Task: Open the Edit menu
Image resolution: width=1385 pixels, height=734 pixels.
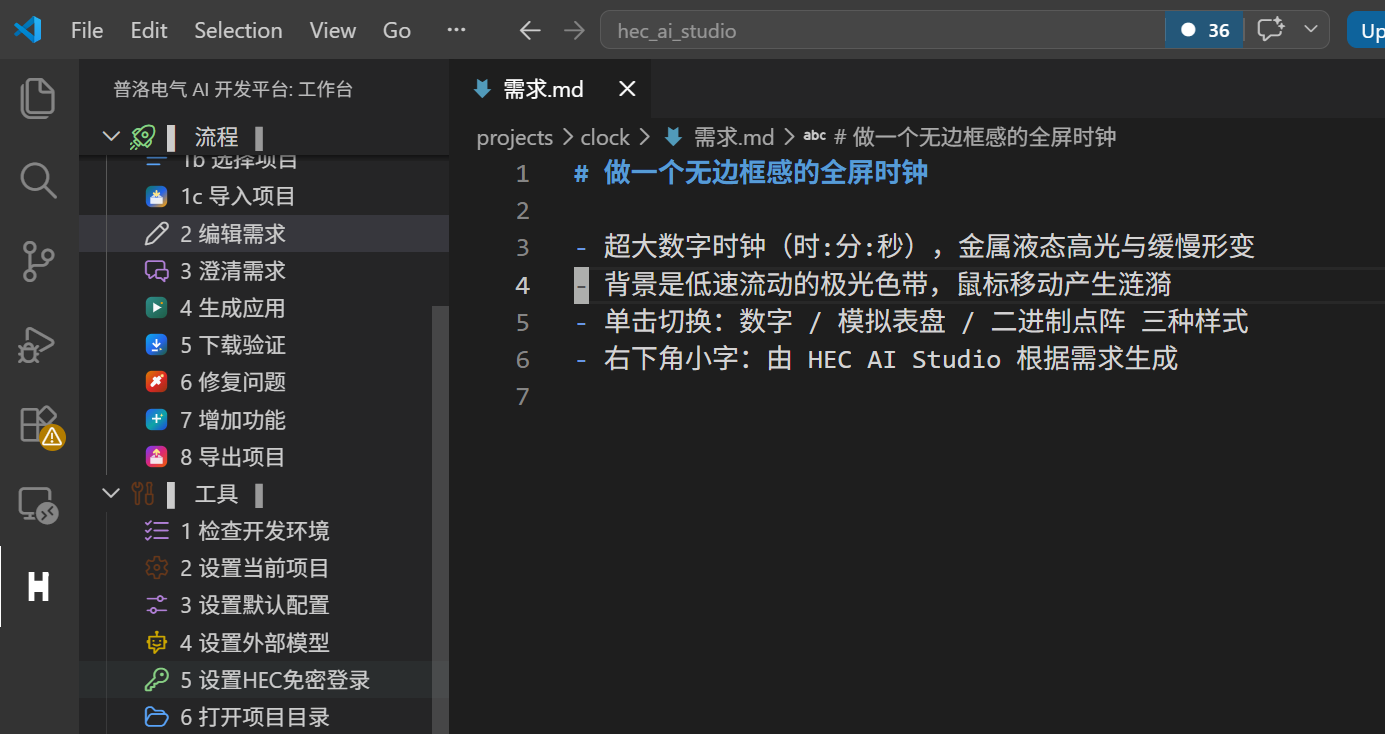Action: coord(149,30)
